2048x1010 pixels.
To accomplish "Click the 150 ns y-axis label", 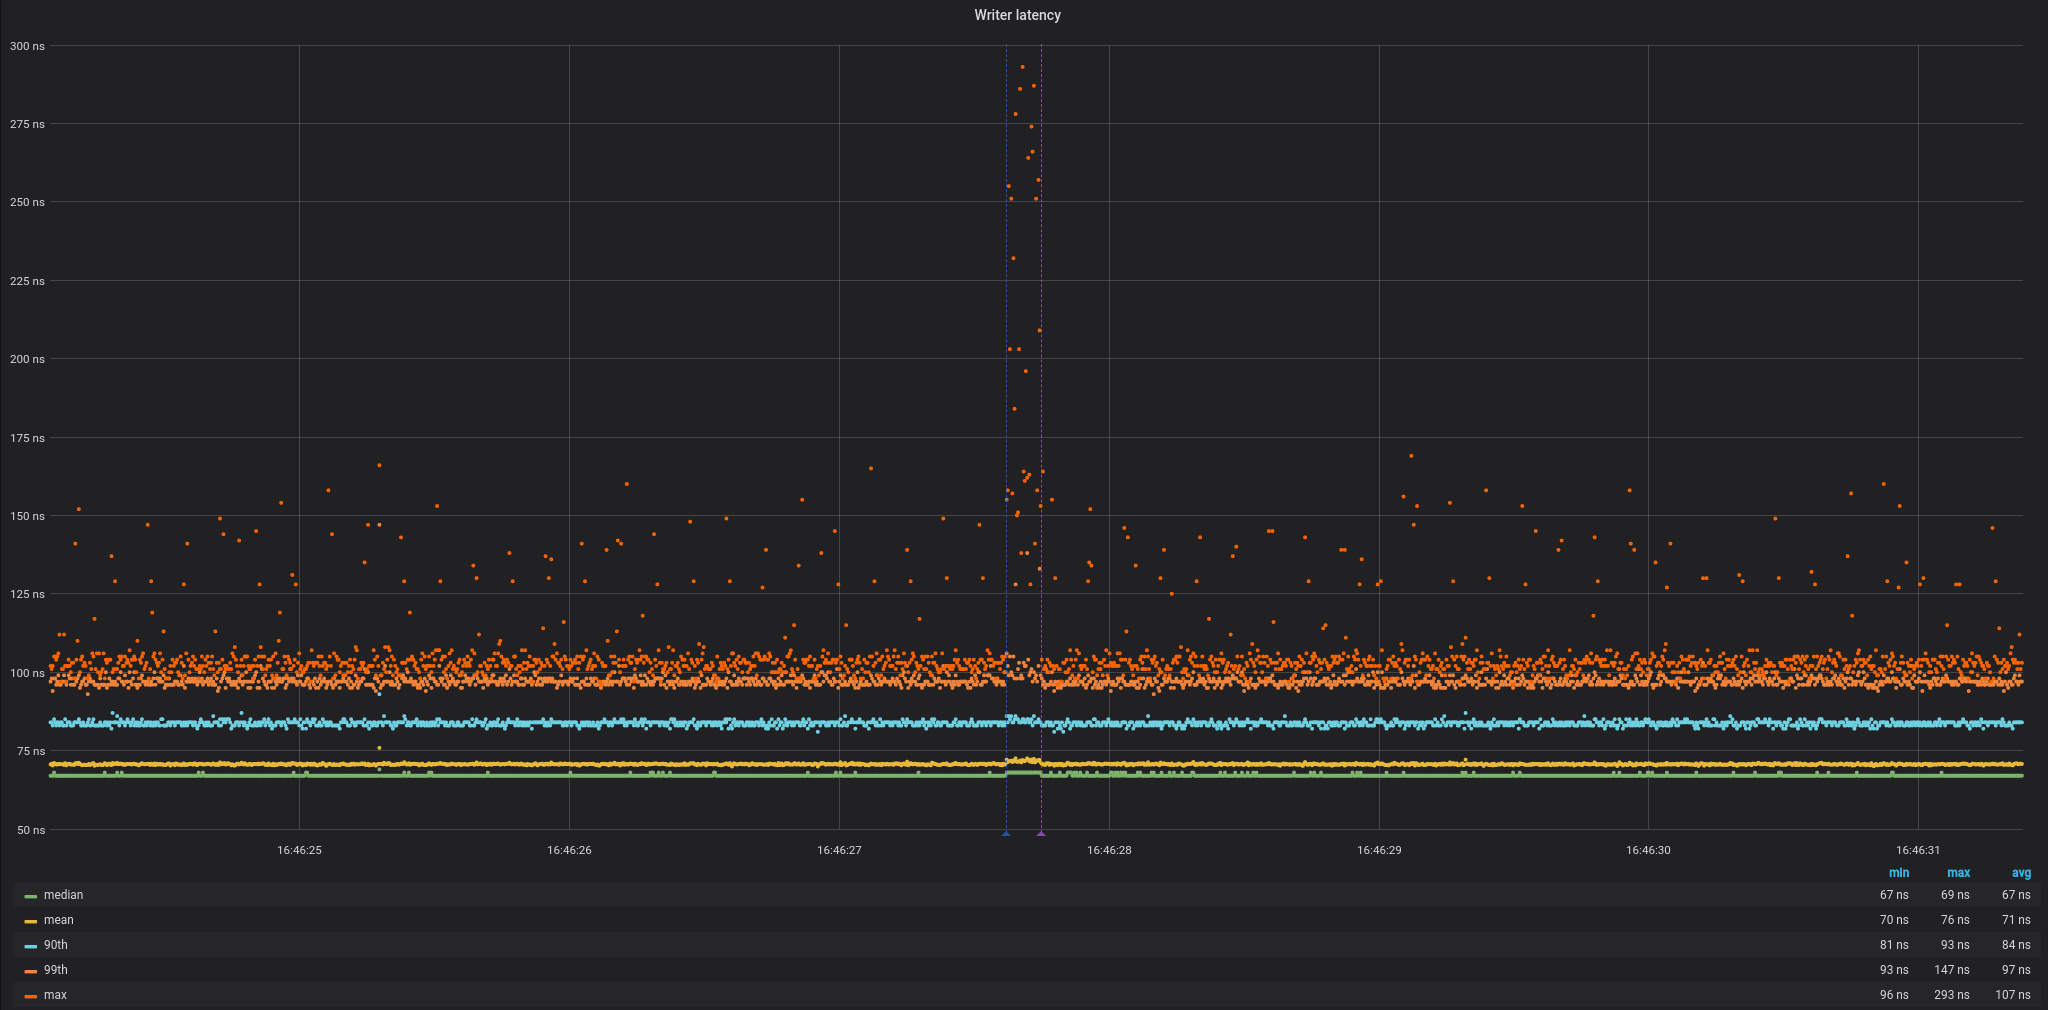I will (x=27, y=516).
